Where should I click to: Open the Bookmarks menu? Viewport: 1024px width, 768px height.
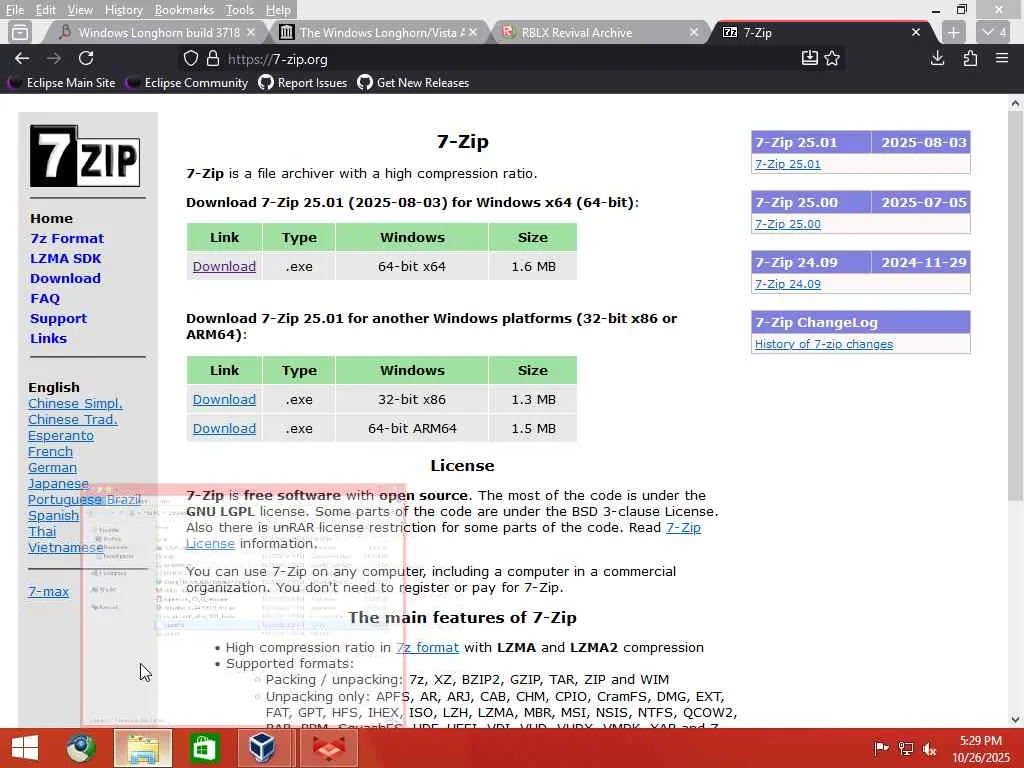point(184,10)
